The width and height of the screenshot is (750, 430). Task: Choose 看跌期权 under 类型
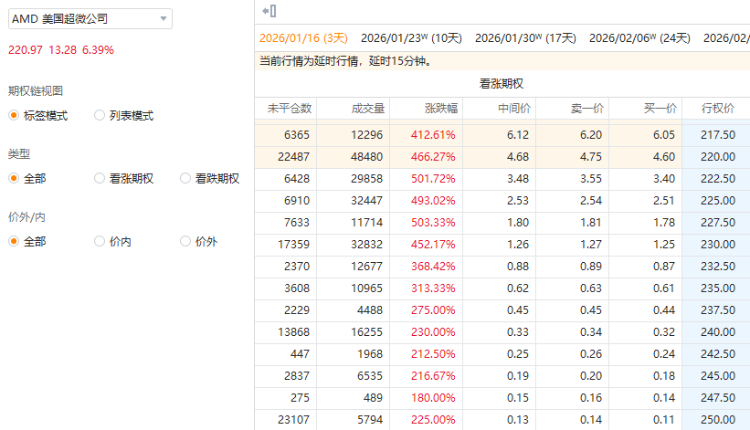click(x=186, y=178)
